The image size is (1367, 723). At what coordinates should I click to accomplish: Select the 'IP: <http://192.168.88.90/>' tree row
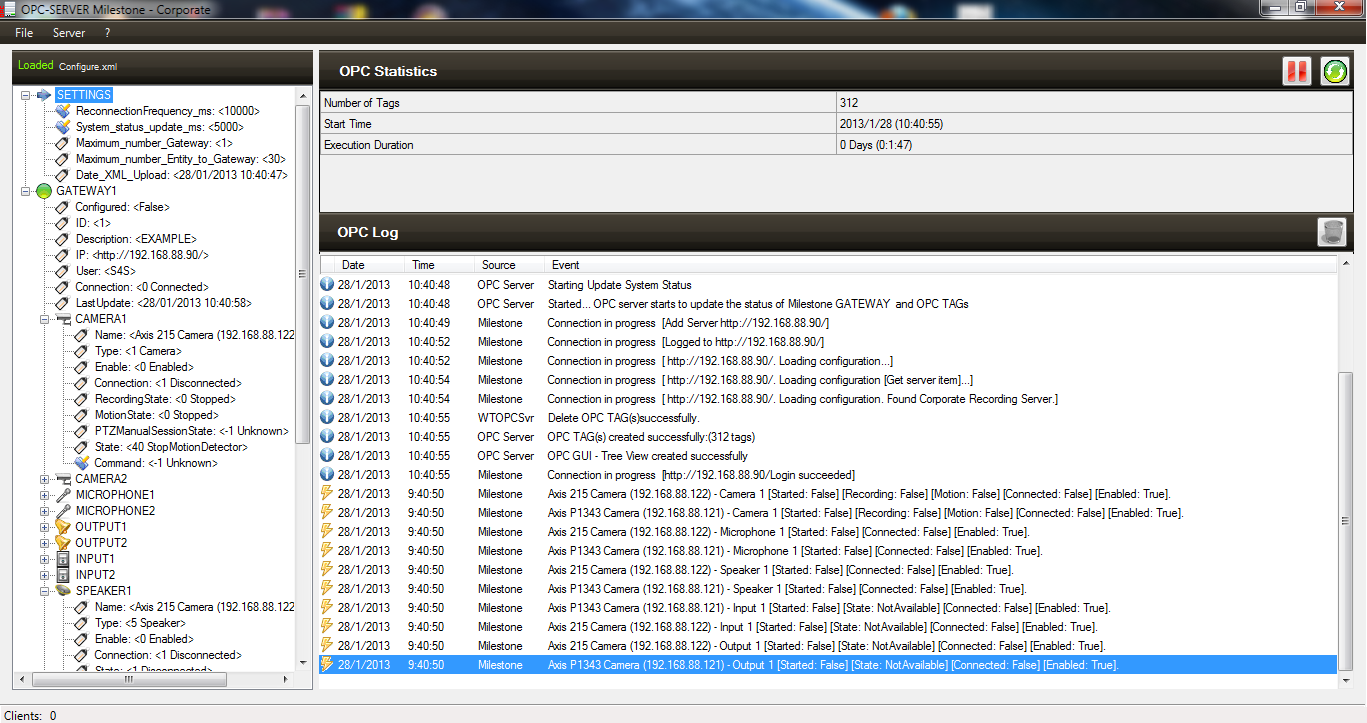(142, 255)
